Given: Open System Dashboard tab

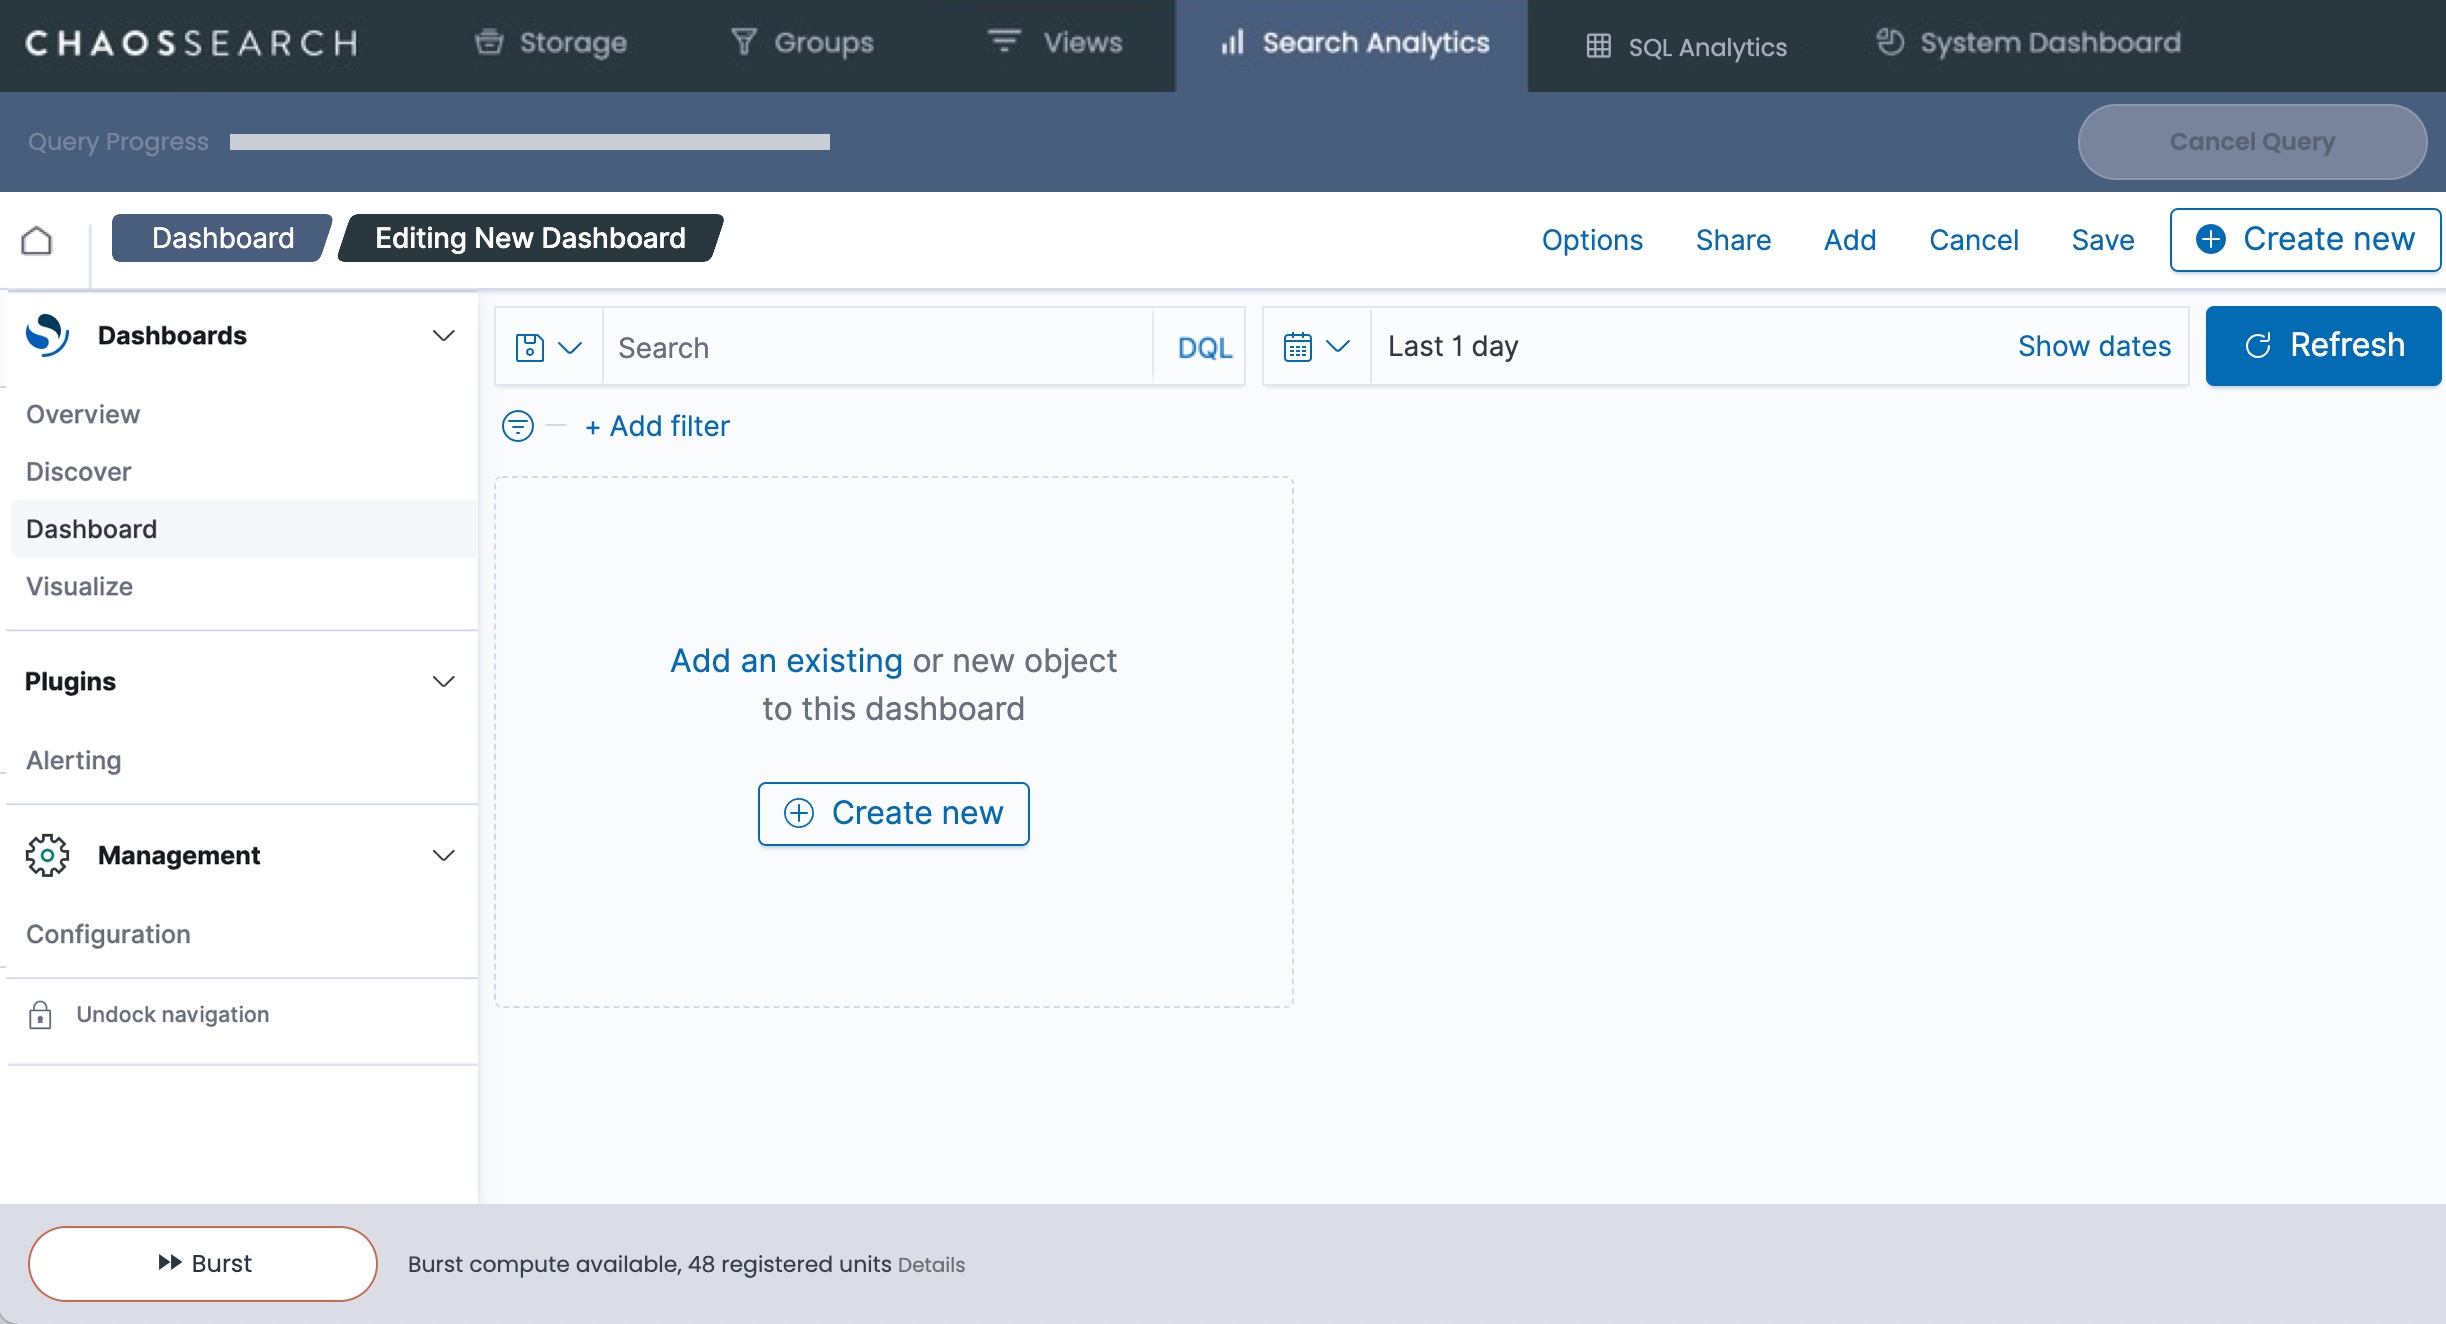Looking at the screenshot, I should click(x=2028, y=43).
